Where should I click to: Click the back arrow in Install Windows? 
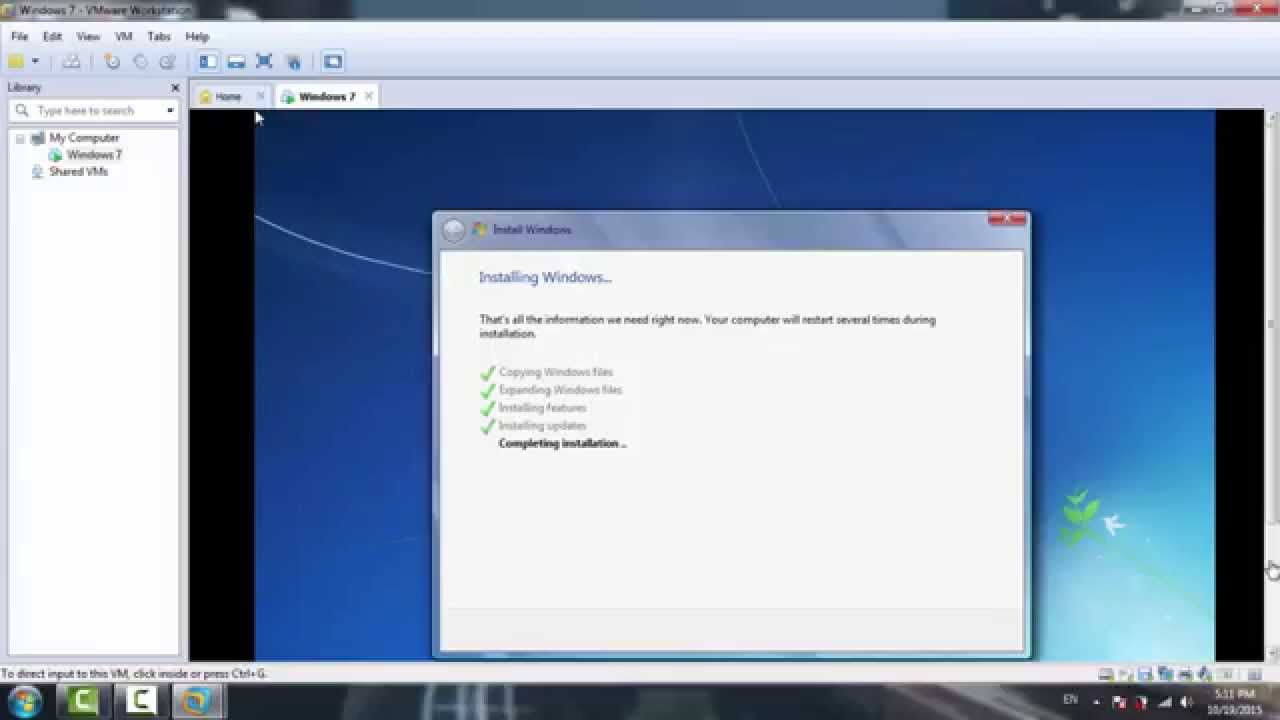coord(454,230)
